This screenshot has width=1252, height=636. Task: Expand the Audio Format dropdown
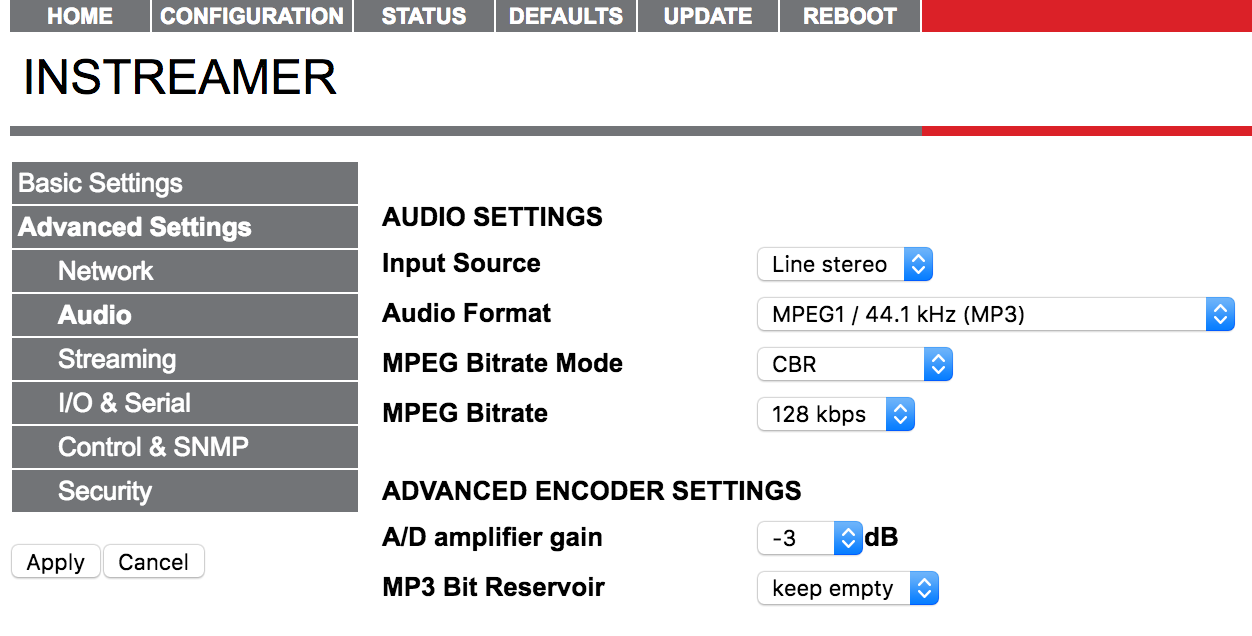996,314
